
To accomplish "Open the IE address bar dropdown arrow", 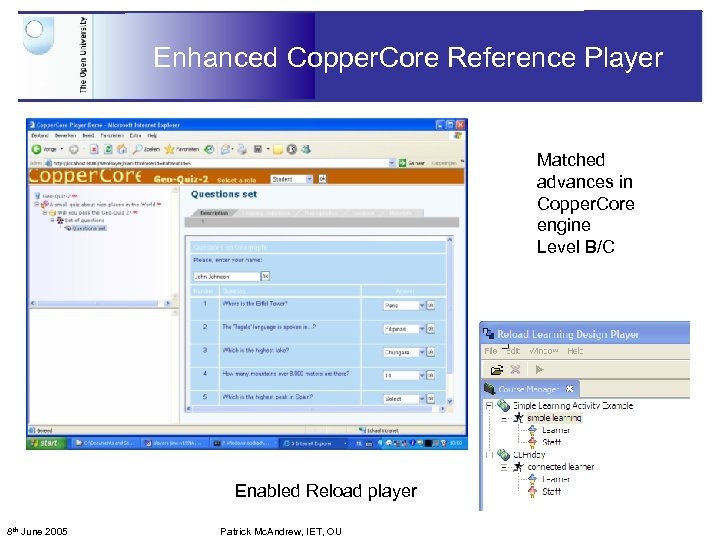I will 392,163.
